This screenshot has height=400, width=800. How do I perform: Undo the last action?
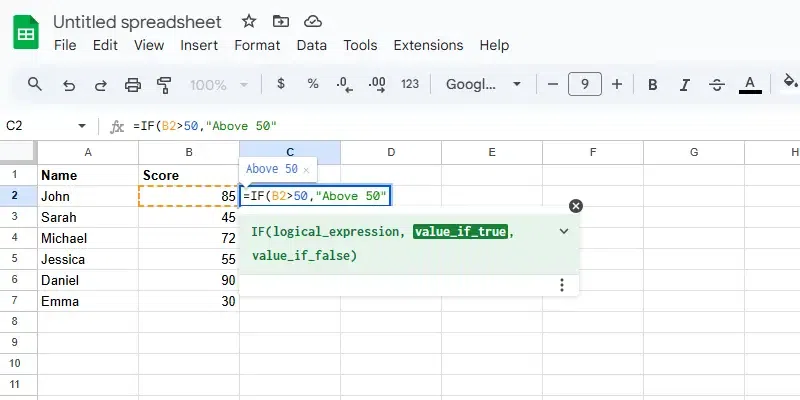(x=68, y=85)
